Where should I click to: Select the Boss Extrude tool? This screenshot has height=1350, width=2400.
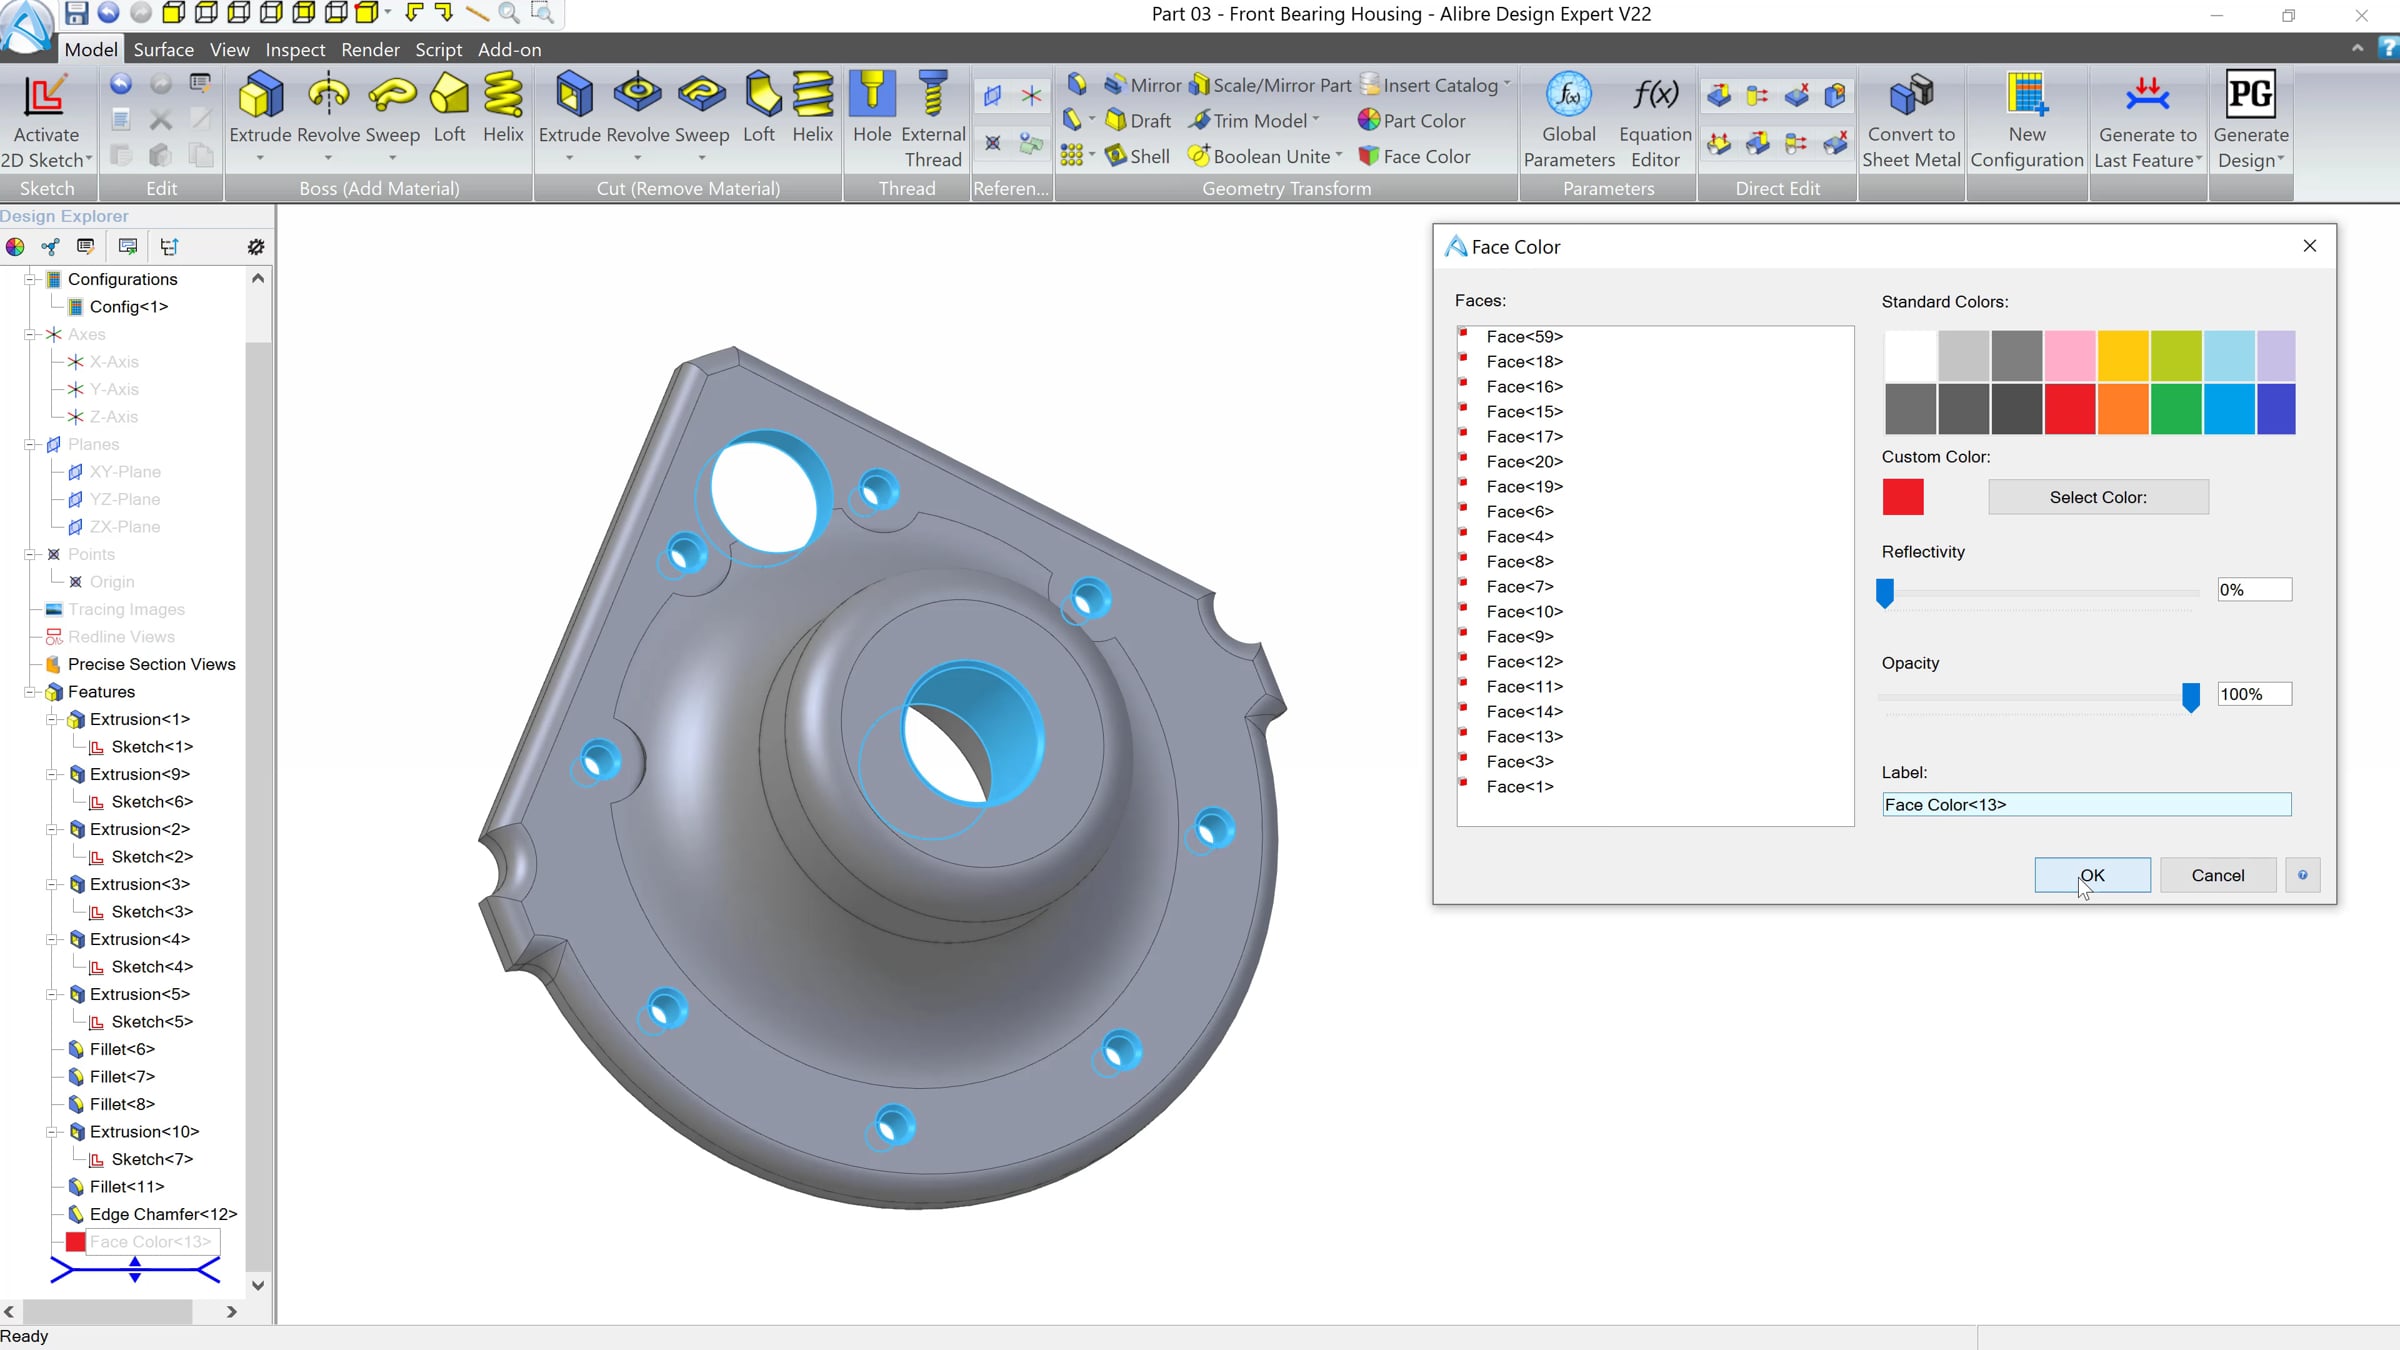coord(260,108)
